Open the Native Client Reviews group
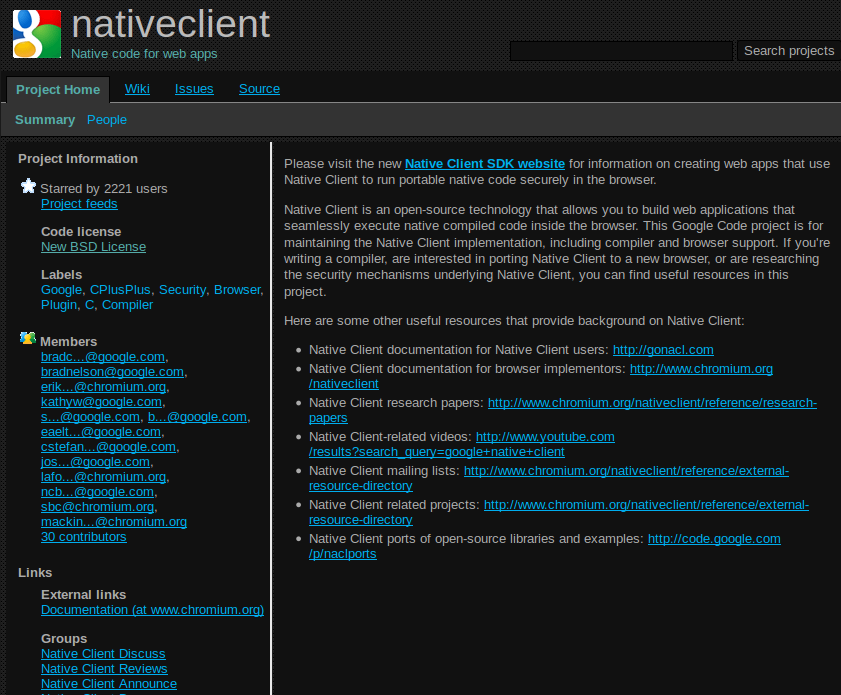This screenshot has width=841, height=695. tap(105, 669)
